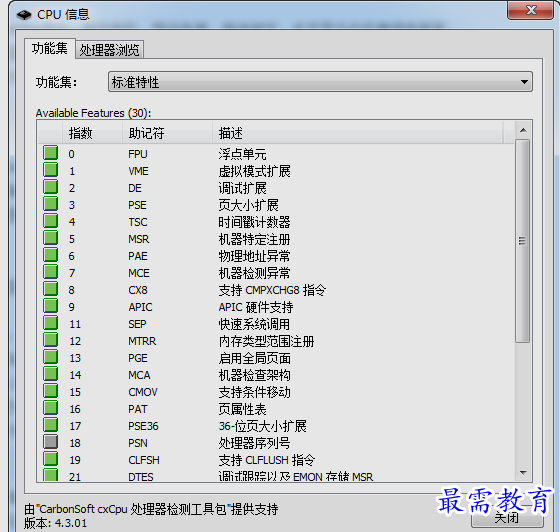This screenshot has width=560, height=532.
Task: Click the scrollbar up arrow in features list
Action: point(523,130)
